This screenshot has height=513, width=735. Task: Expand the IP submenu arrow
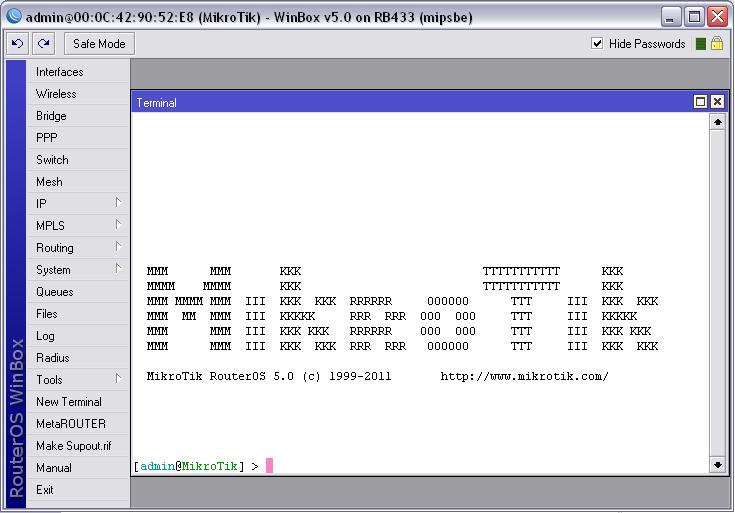tap(118, 203)
